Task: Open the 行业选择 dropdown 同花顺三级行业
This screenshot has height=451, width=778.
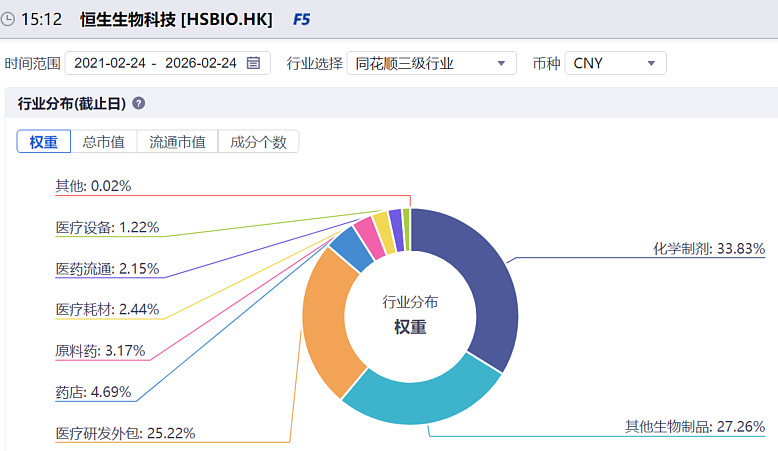Action: pyautogui.click(x=431, y=63)
